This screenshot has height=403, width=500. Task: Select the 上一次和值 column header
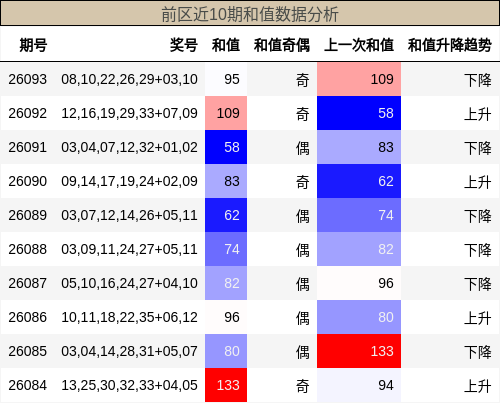click(x=359, y=45)
